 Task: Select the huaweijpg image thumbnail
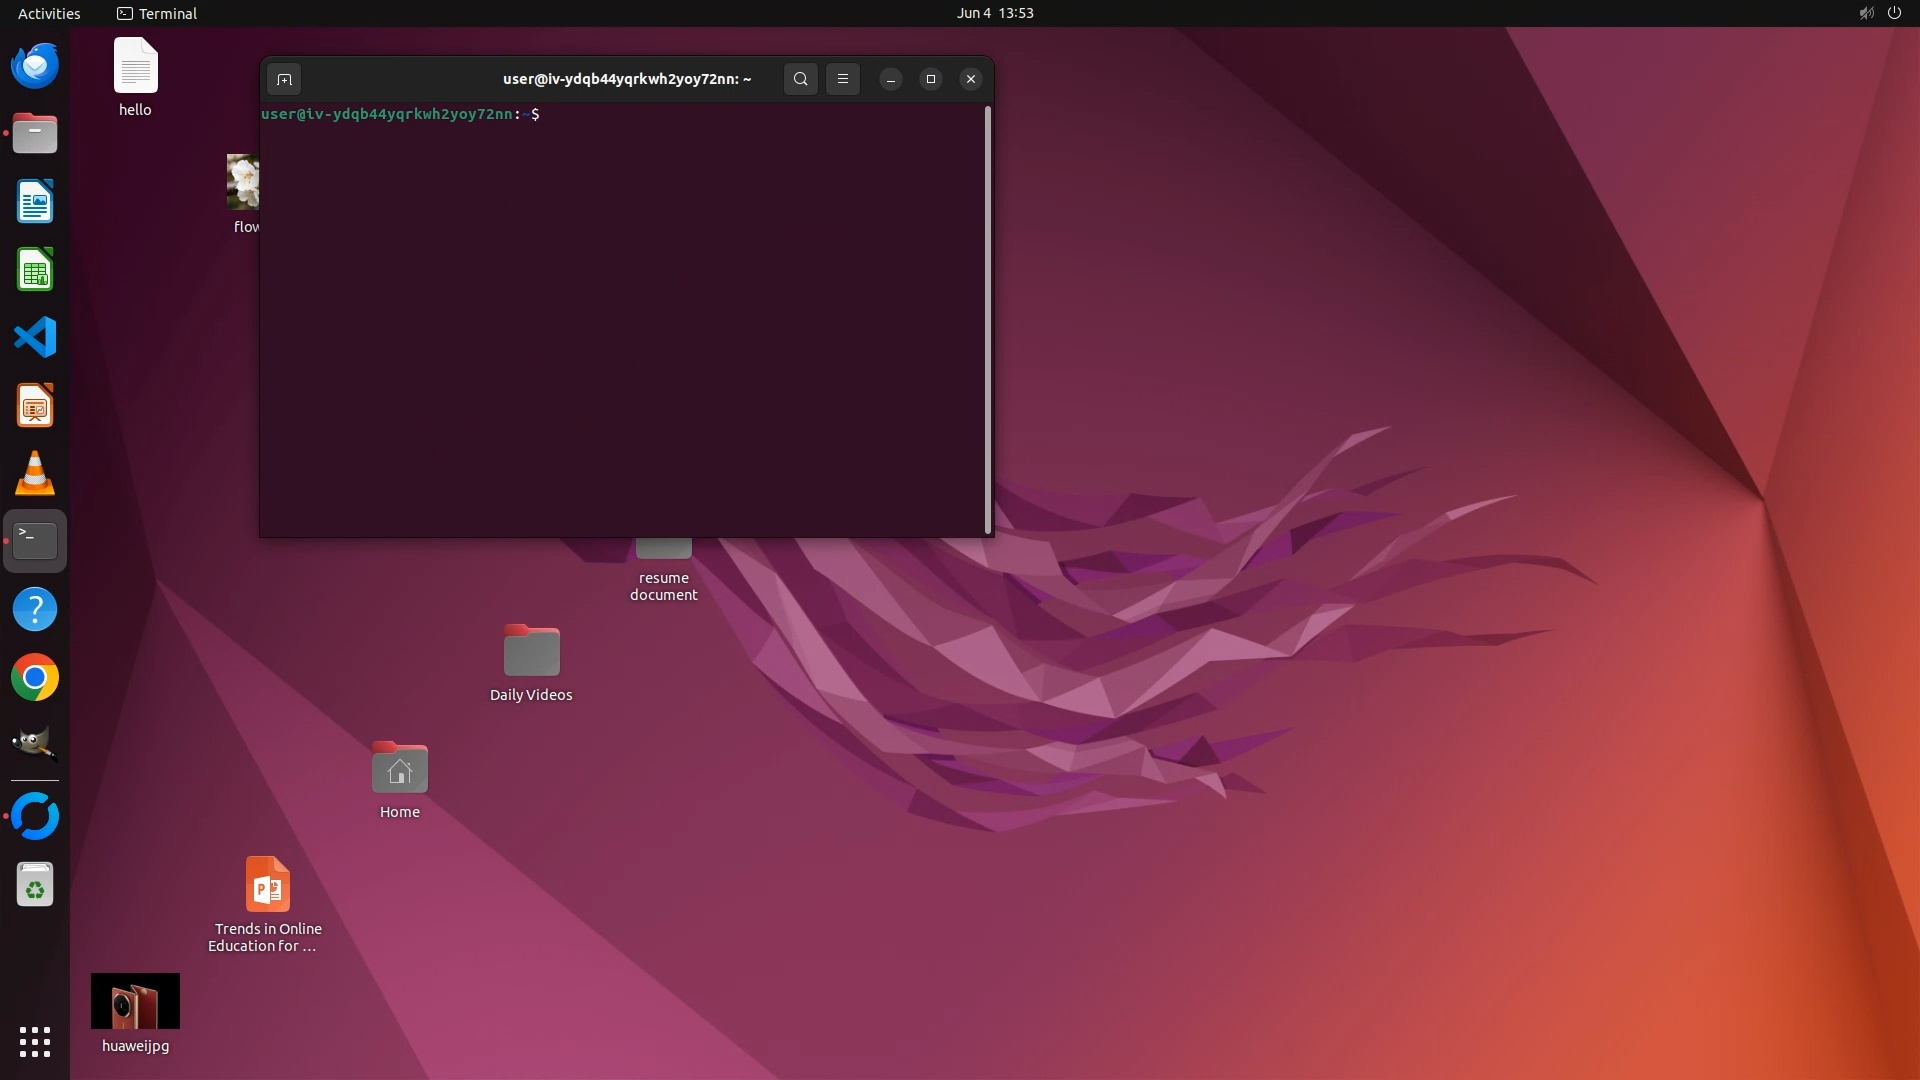[135, 1001]
